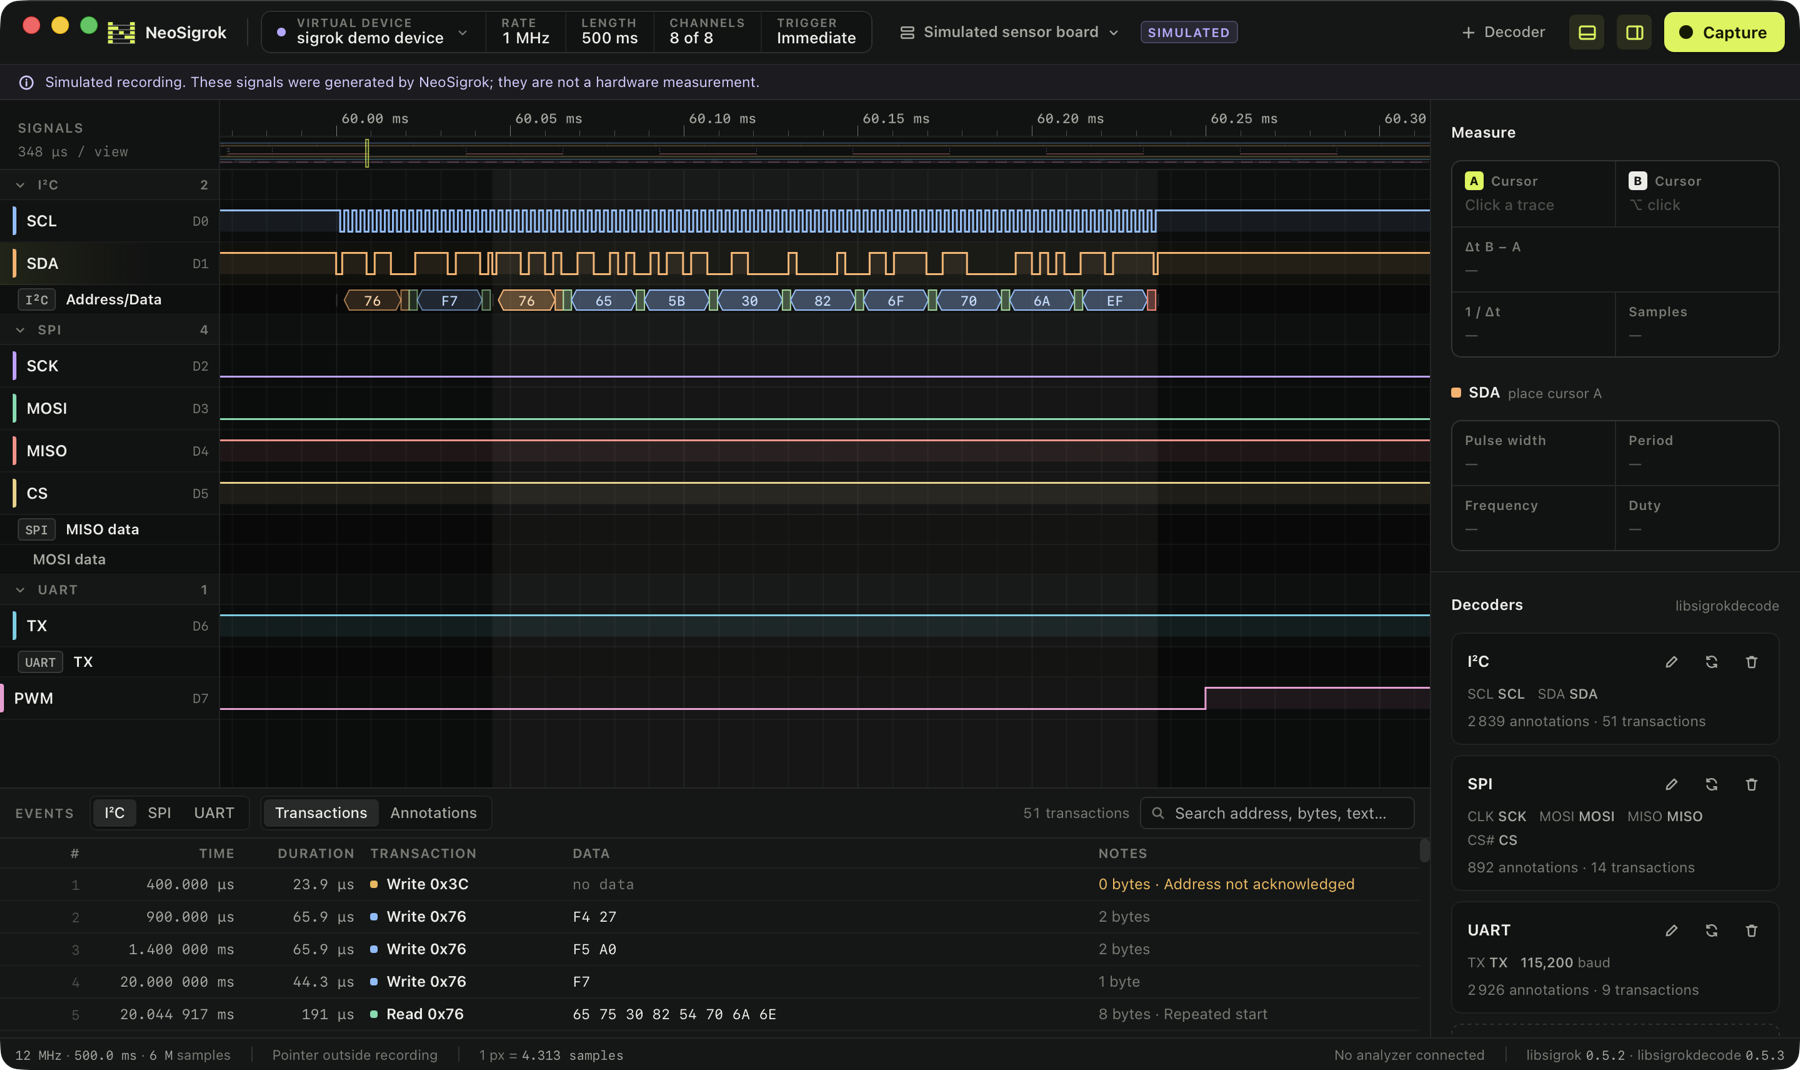
Task: Open the Simulated sensor board dropdown
Action: 1009,32
